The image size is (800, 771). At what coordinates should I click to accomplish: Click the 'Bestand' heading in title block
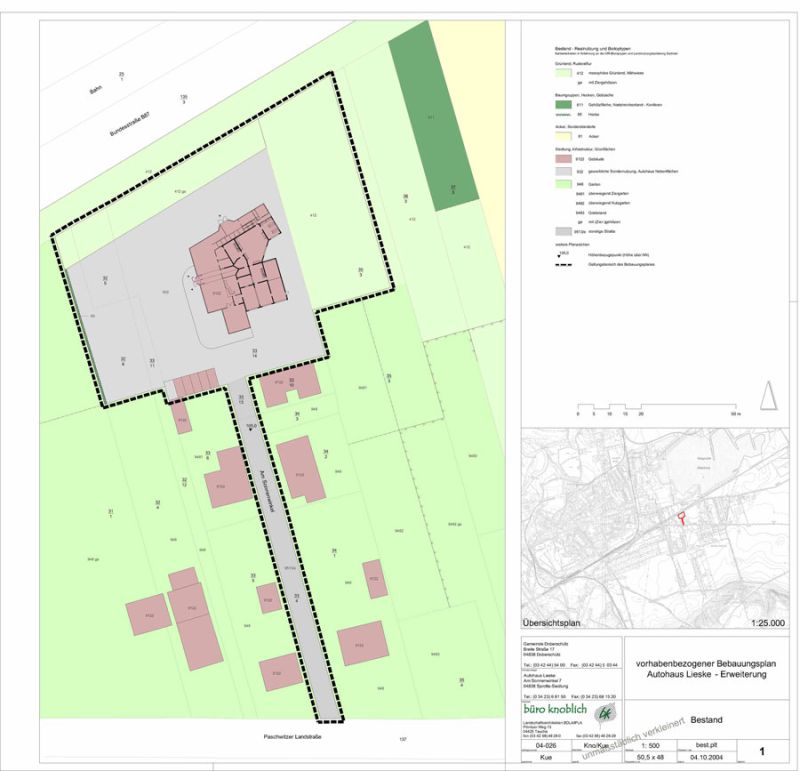706,720
